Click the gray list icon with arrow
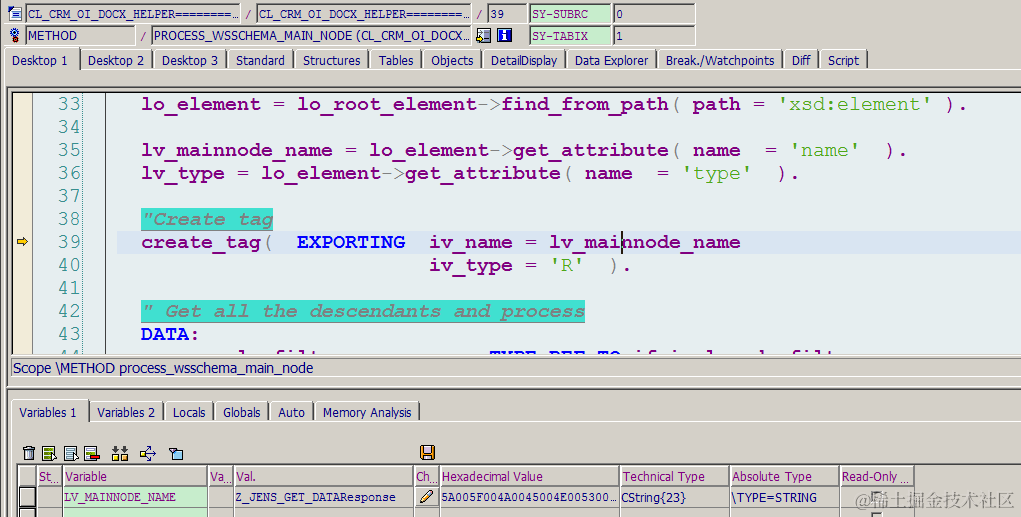 (x=71, y=453)
